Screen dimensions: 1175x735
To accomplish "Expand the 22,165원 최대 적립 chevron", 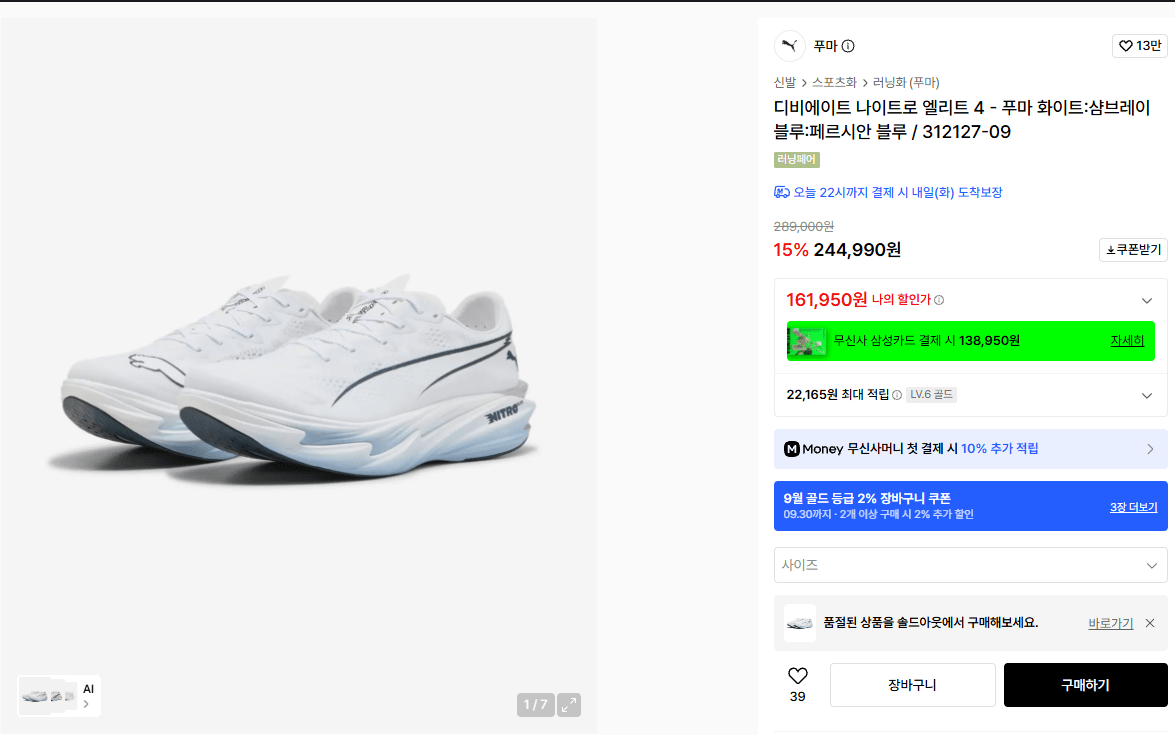I will point(1147,396).
